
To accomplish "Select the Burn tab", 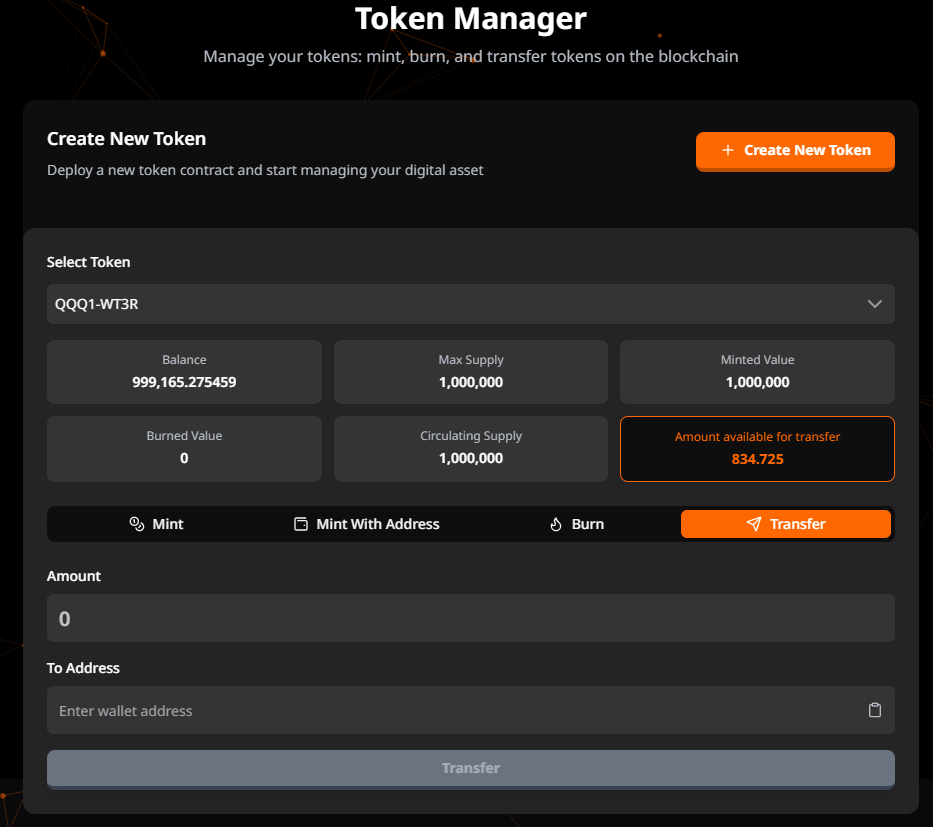I will [587, 524].
